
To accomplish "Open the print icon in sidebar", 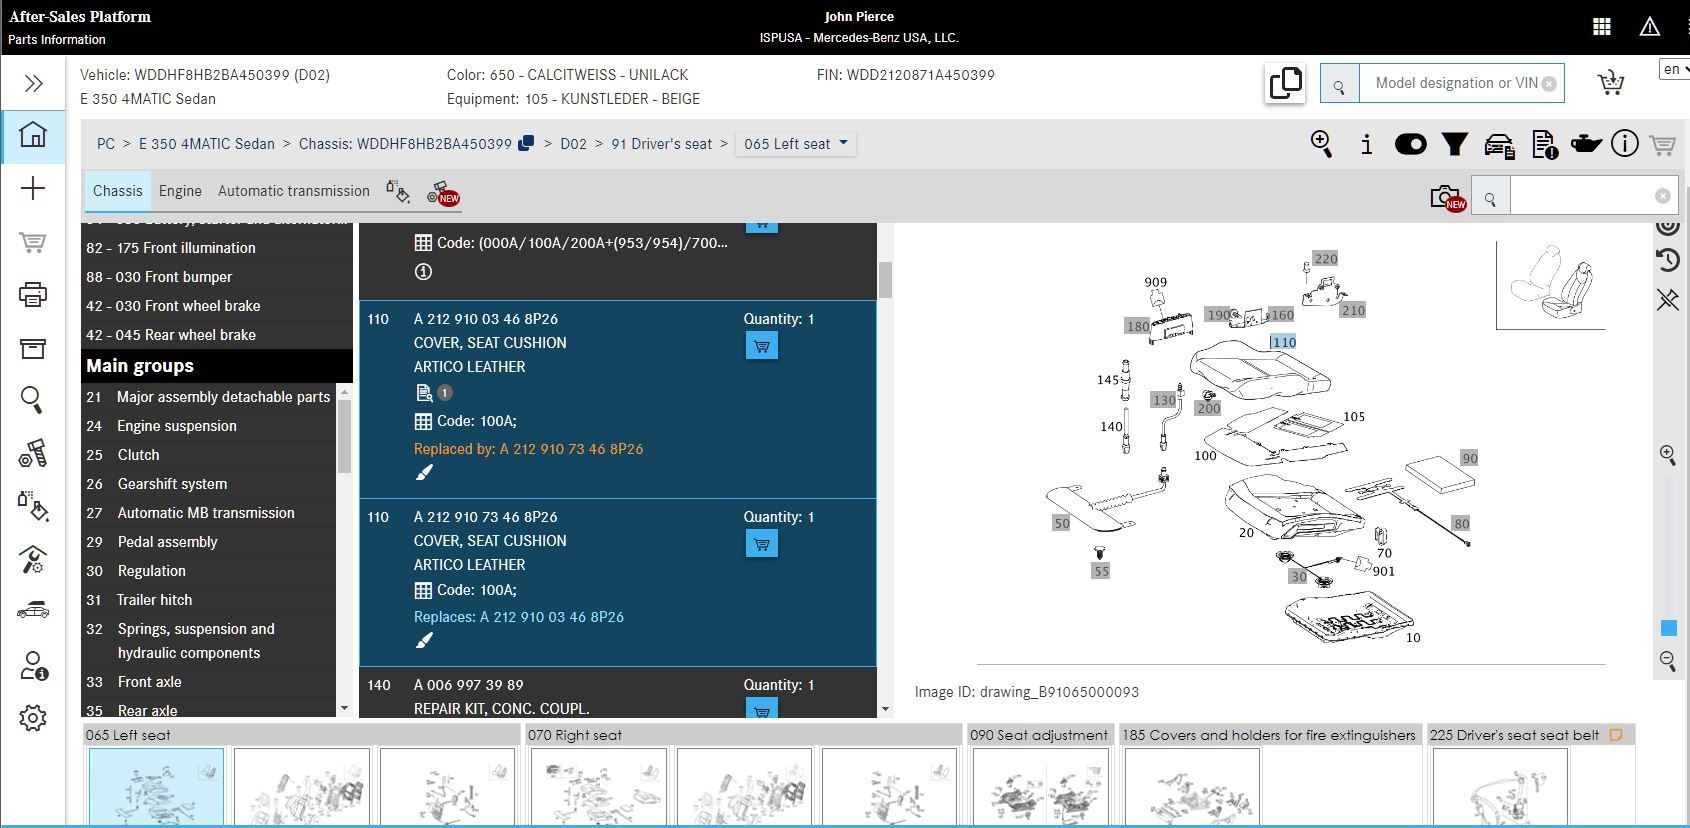I will click(32, 295).
